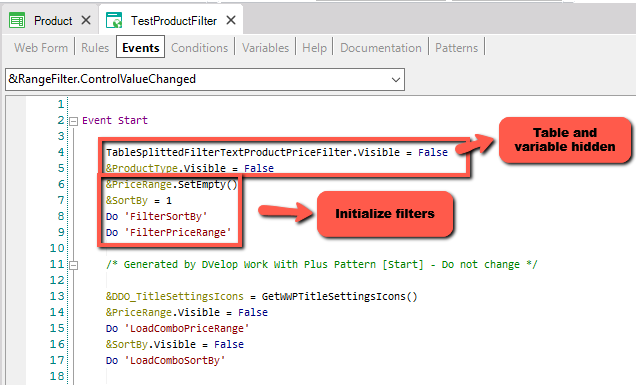Click the GetWWPTitleSettingsIcons() call
The image size is (636, 385).
click(339, 297)
